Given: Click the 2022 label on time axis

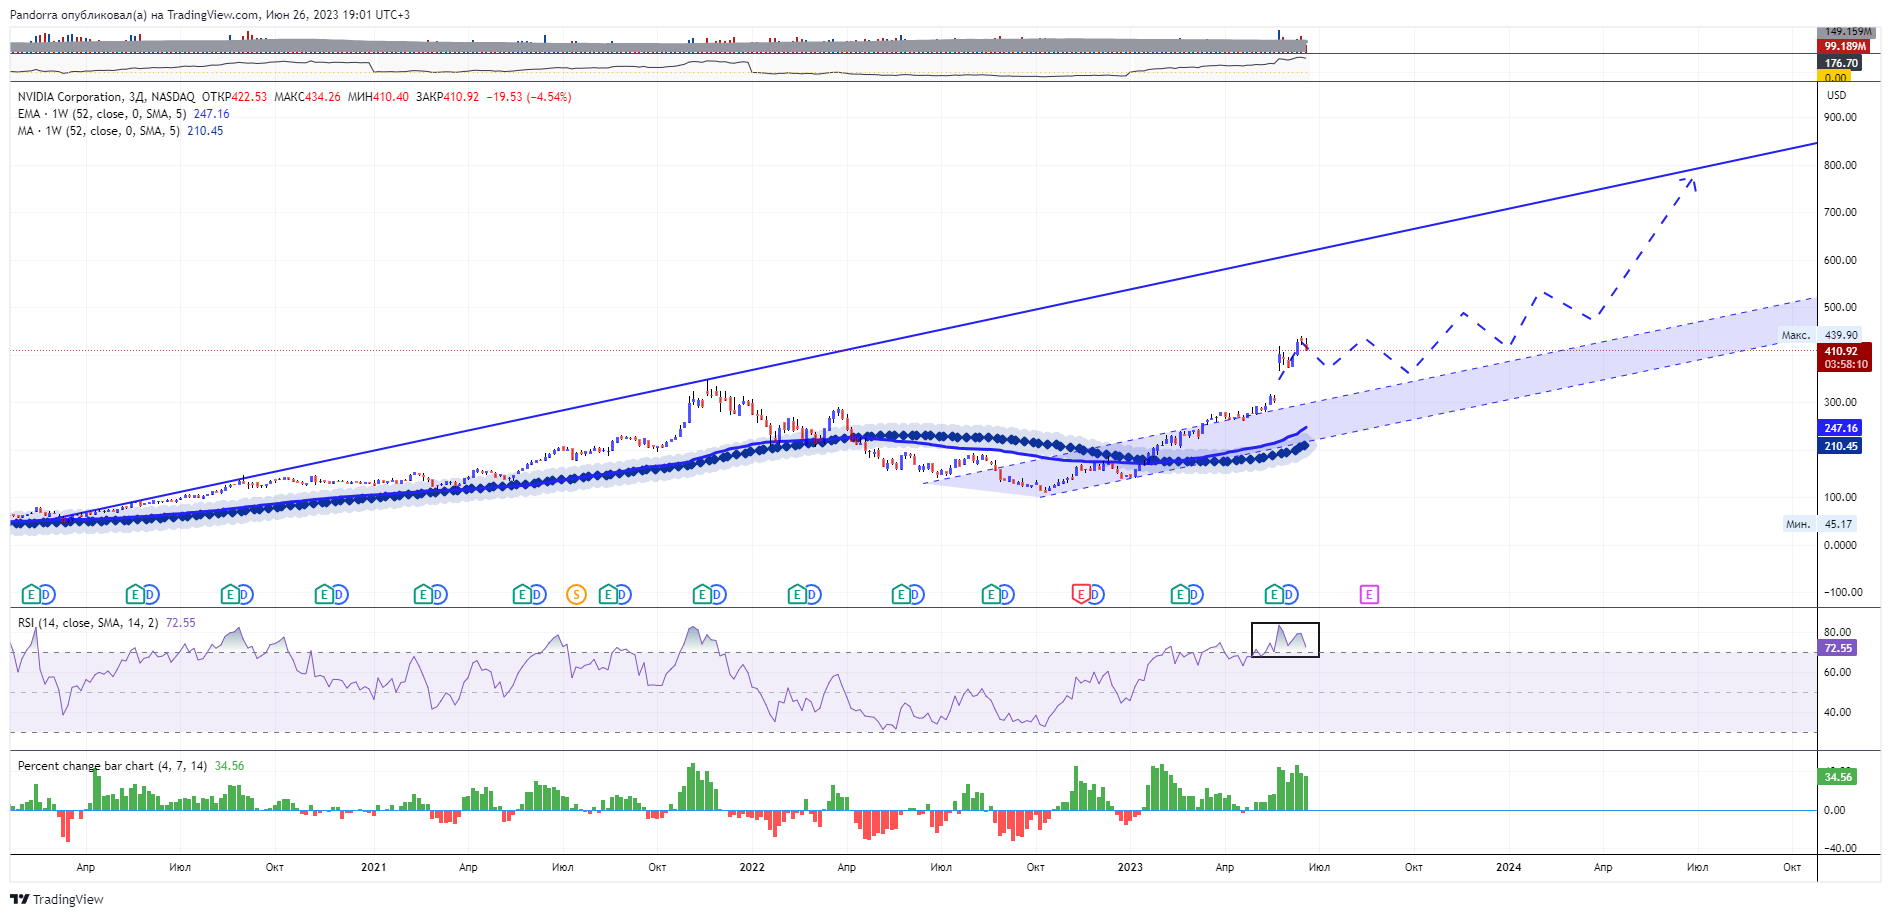Looking at the screenshot, I should (752, 867).
